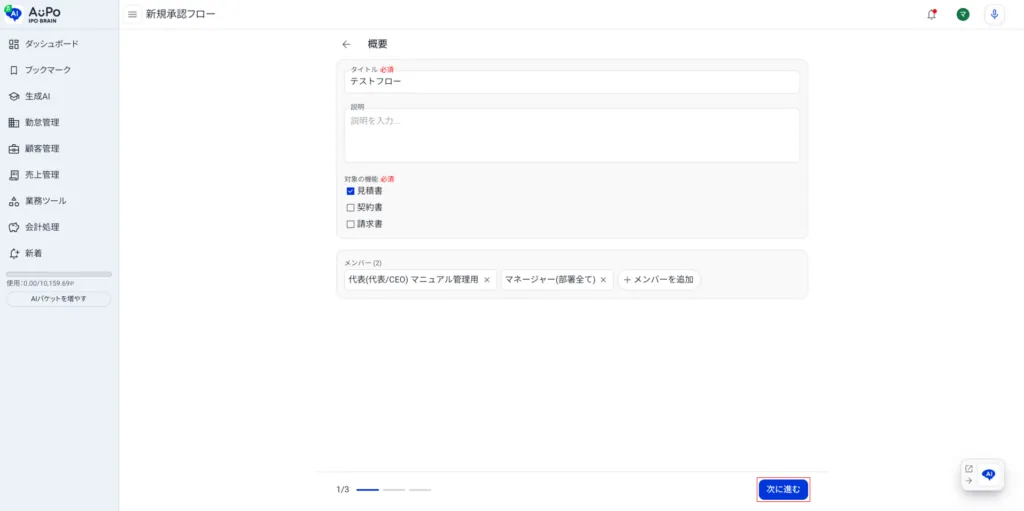Go back with the arrow beside 概要
1024x511 pixels.
346,44
